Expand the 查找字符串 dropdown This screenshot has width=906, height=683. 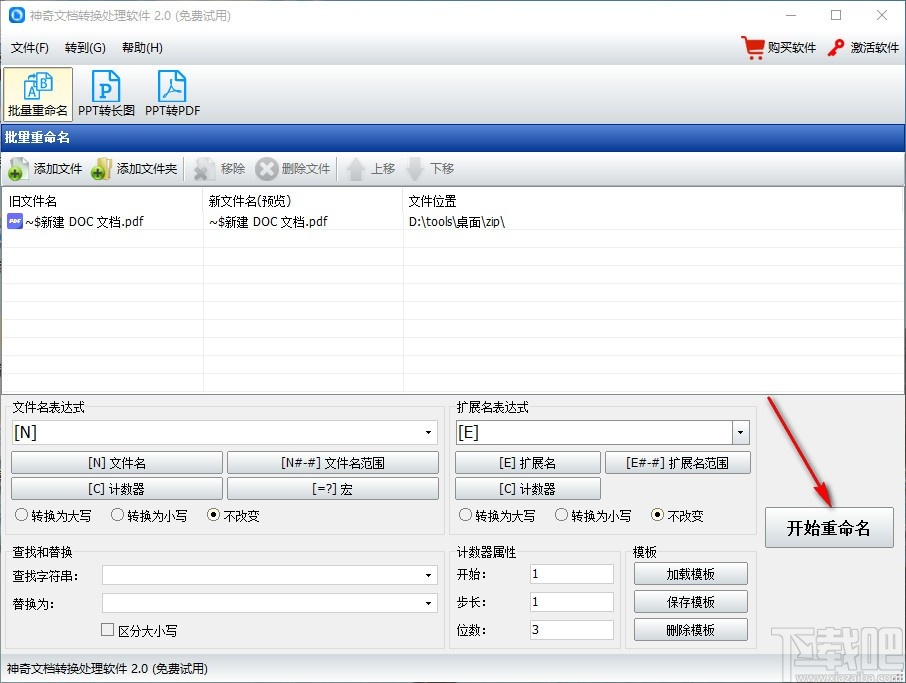point(428,575)
